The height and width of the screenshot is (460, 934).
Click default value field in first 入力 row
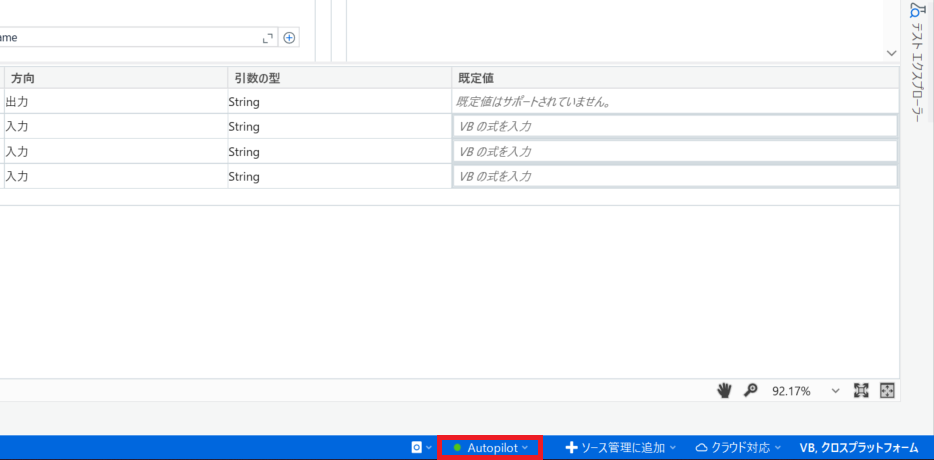pos(675,127)
